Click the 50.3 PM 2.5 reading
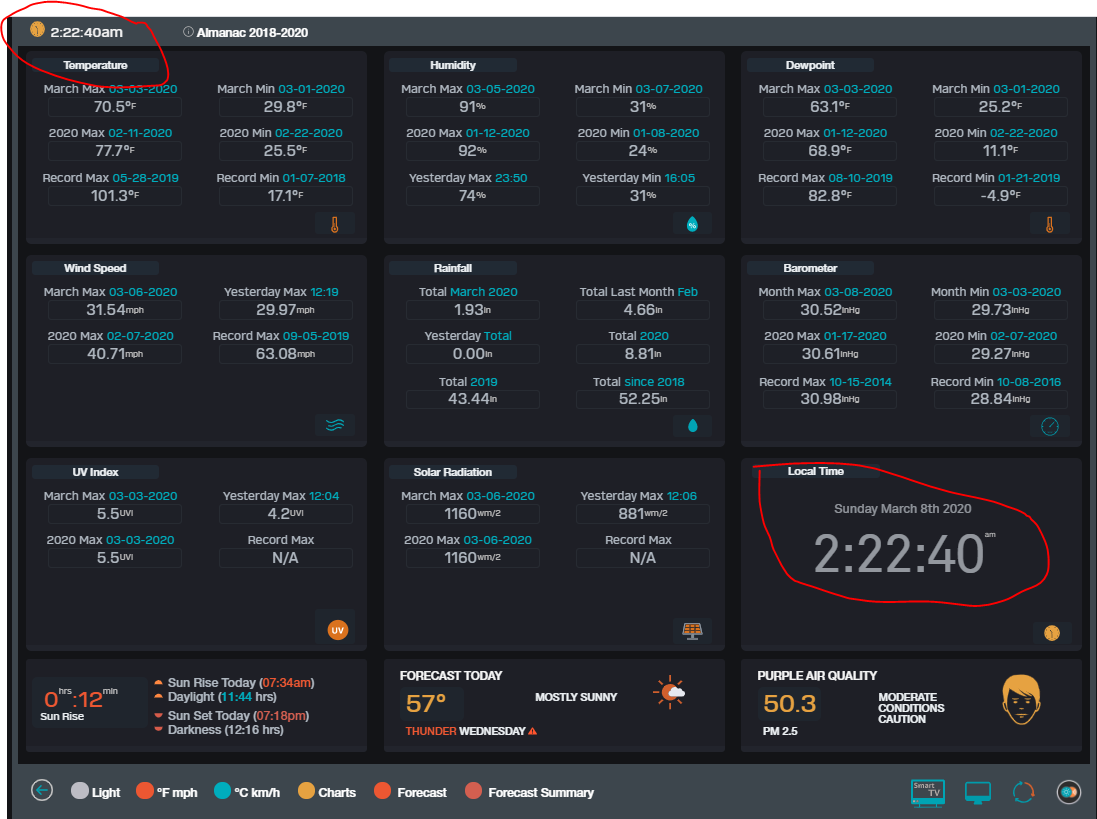1097x819 pixels. tap(789, 703)
